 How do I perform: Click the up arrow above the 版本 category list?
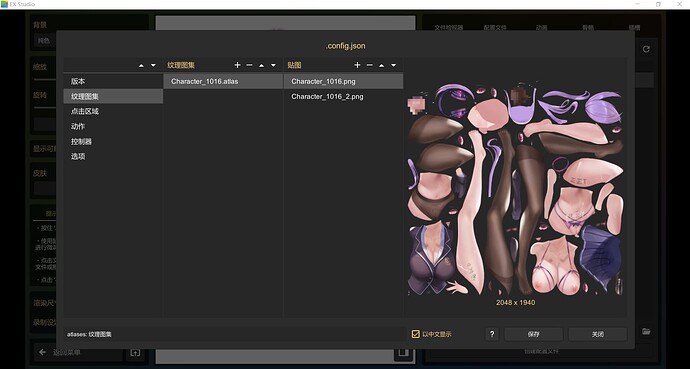(141, 66)
